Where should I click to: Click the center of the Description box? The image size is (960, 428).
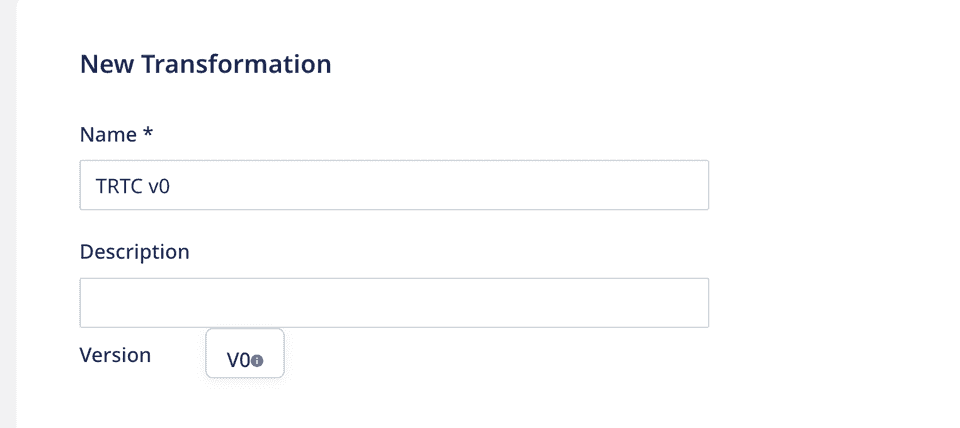[x=394, y=302]
